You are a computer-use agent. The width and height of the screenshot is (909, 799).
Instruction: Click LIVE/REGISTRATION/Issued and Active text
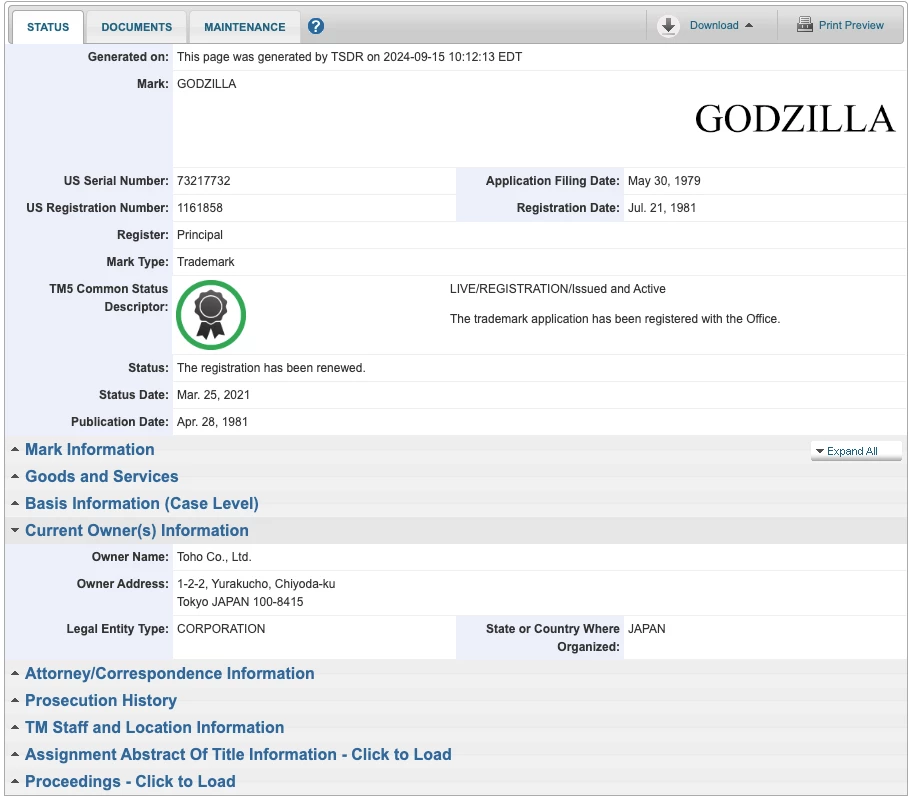point(557,289)
